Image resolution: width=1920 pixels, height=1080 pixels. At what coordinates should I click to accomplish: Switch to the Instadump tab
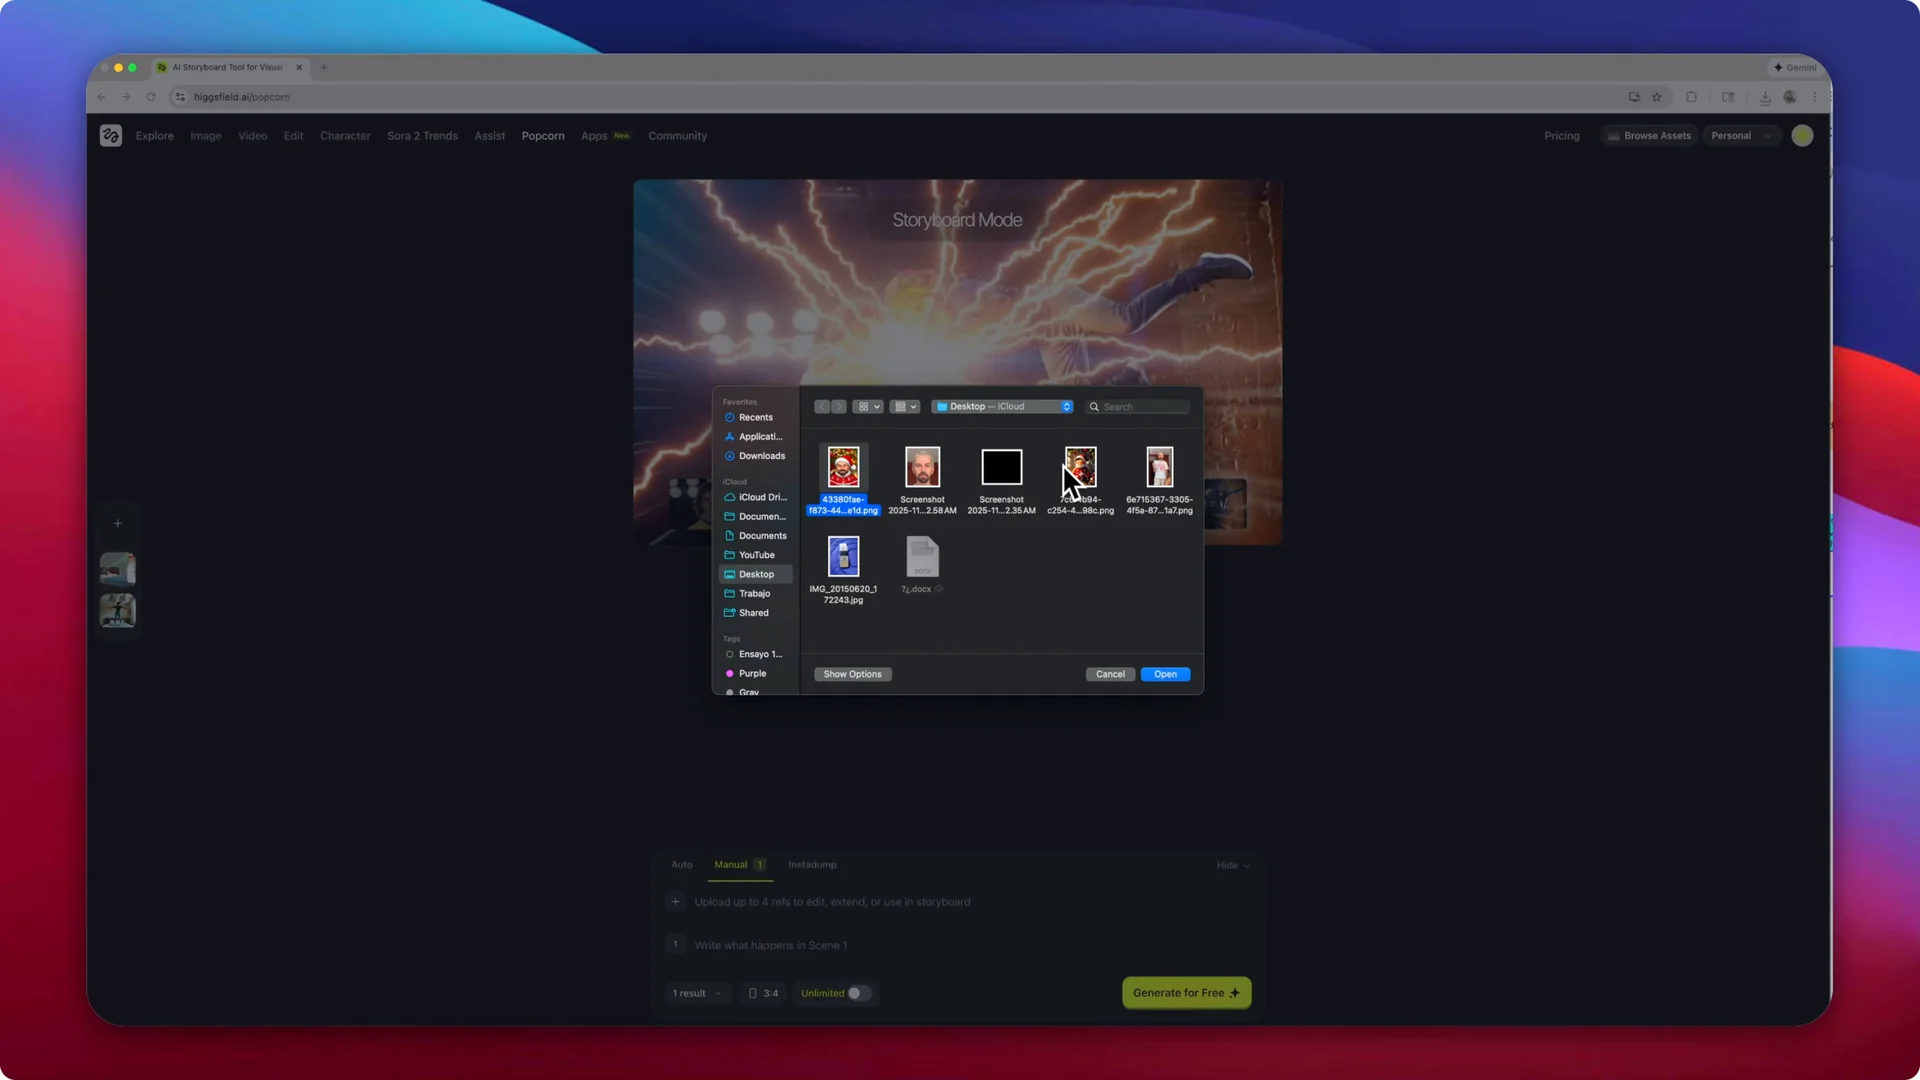812,864
